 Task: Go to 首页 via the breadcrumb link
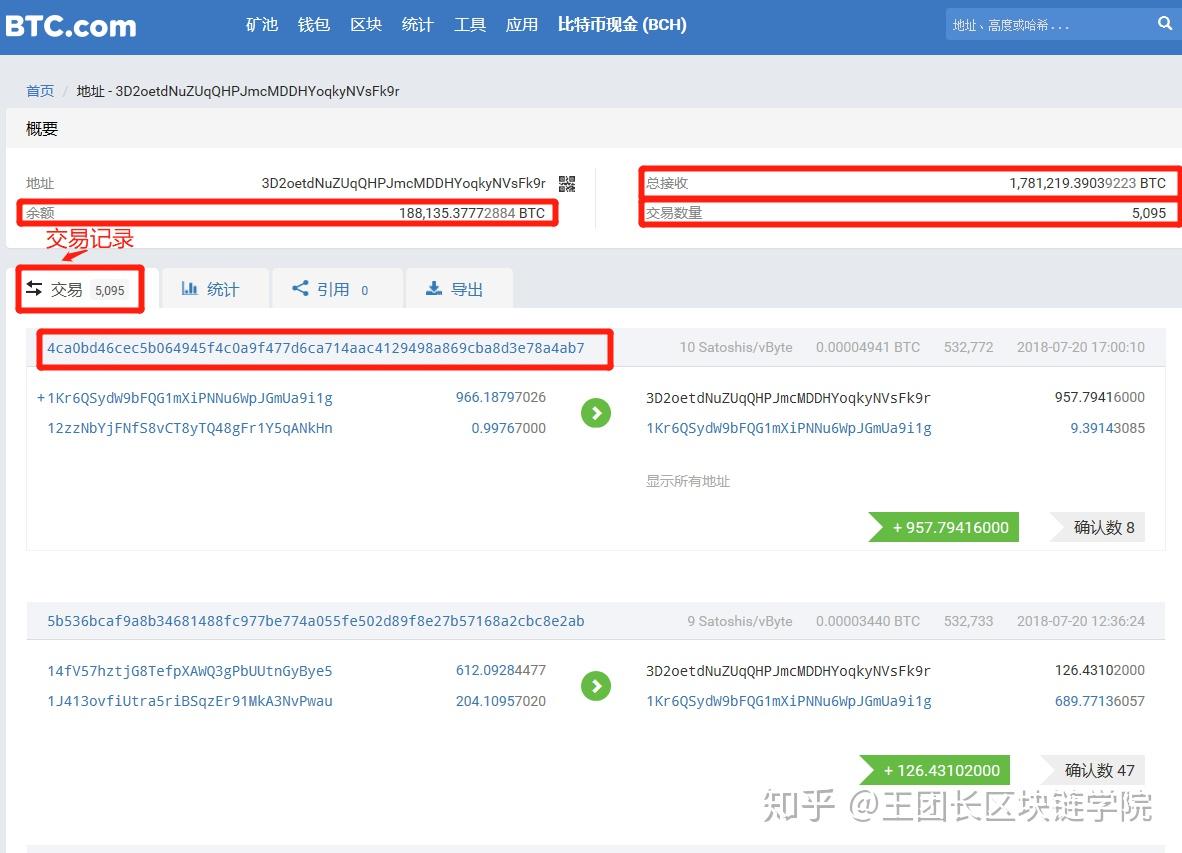(39, 91)
